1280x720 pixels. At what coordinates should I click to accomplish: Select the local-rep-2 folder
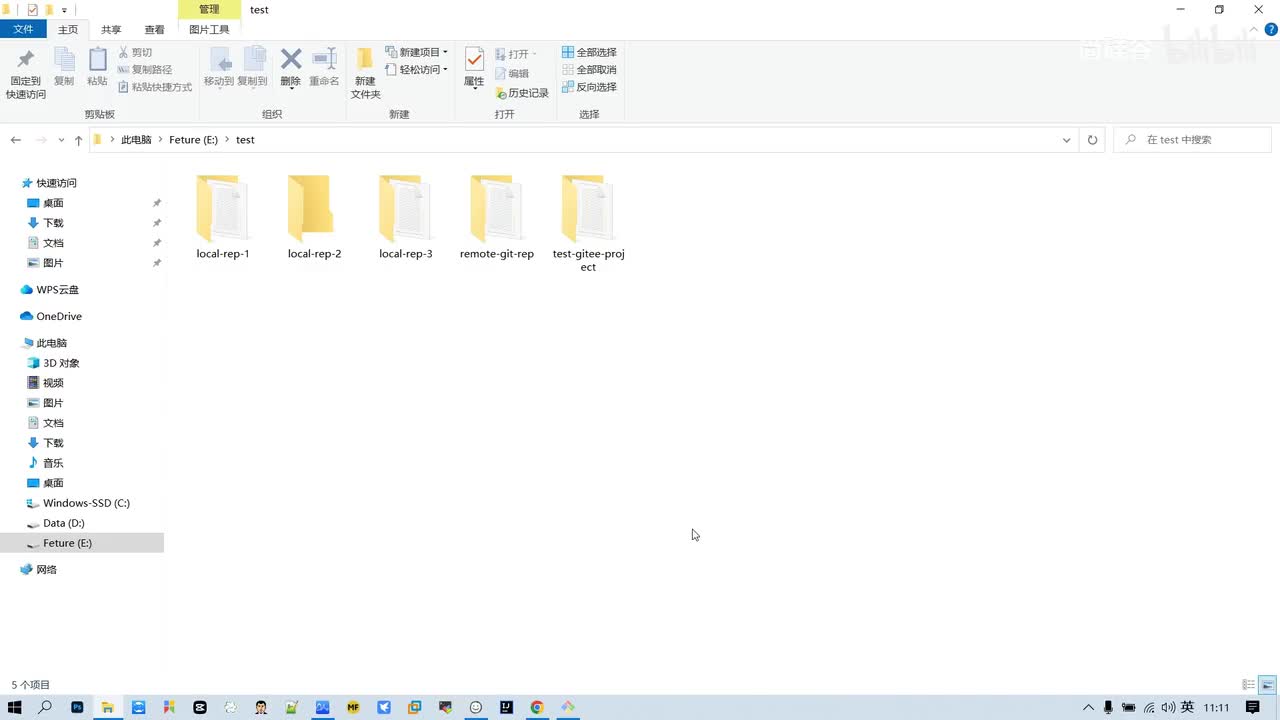pos(314,217)
